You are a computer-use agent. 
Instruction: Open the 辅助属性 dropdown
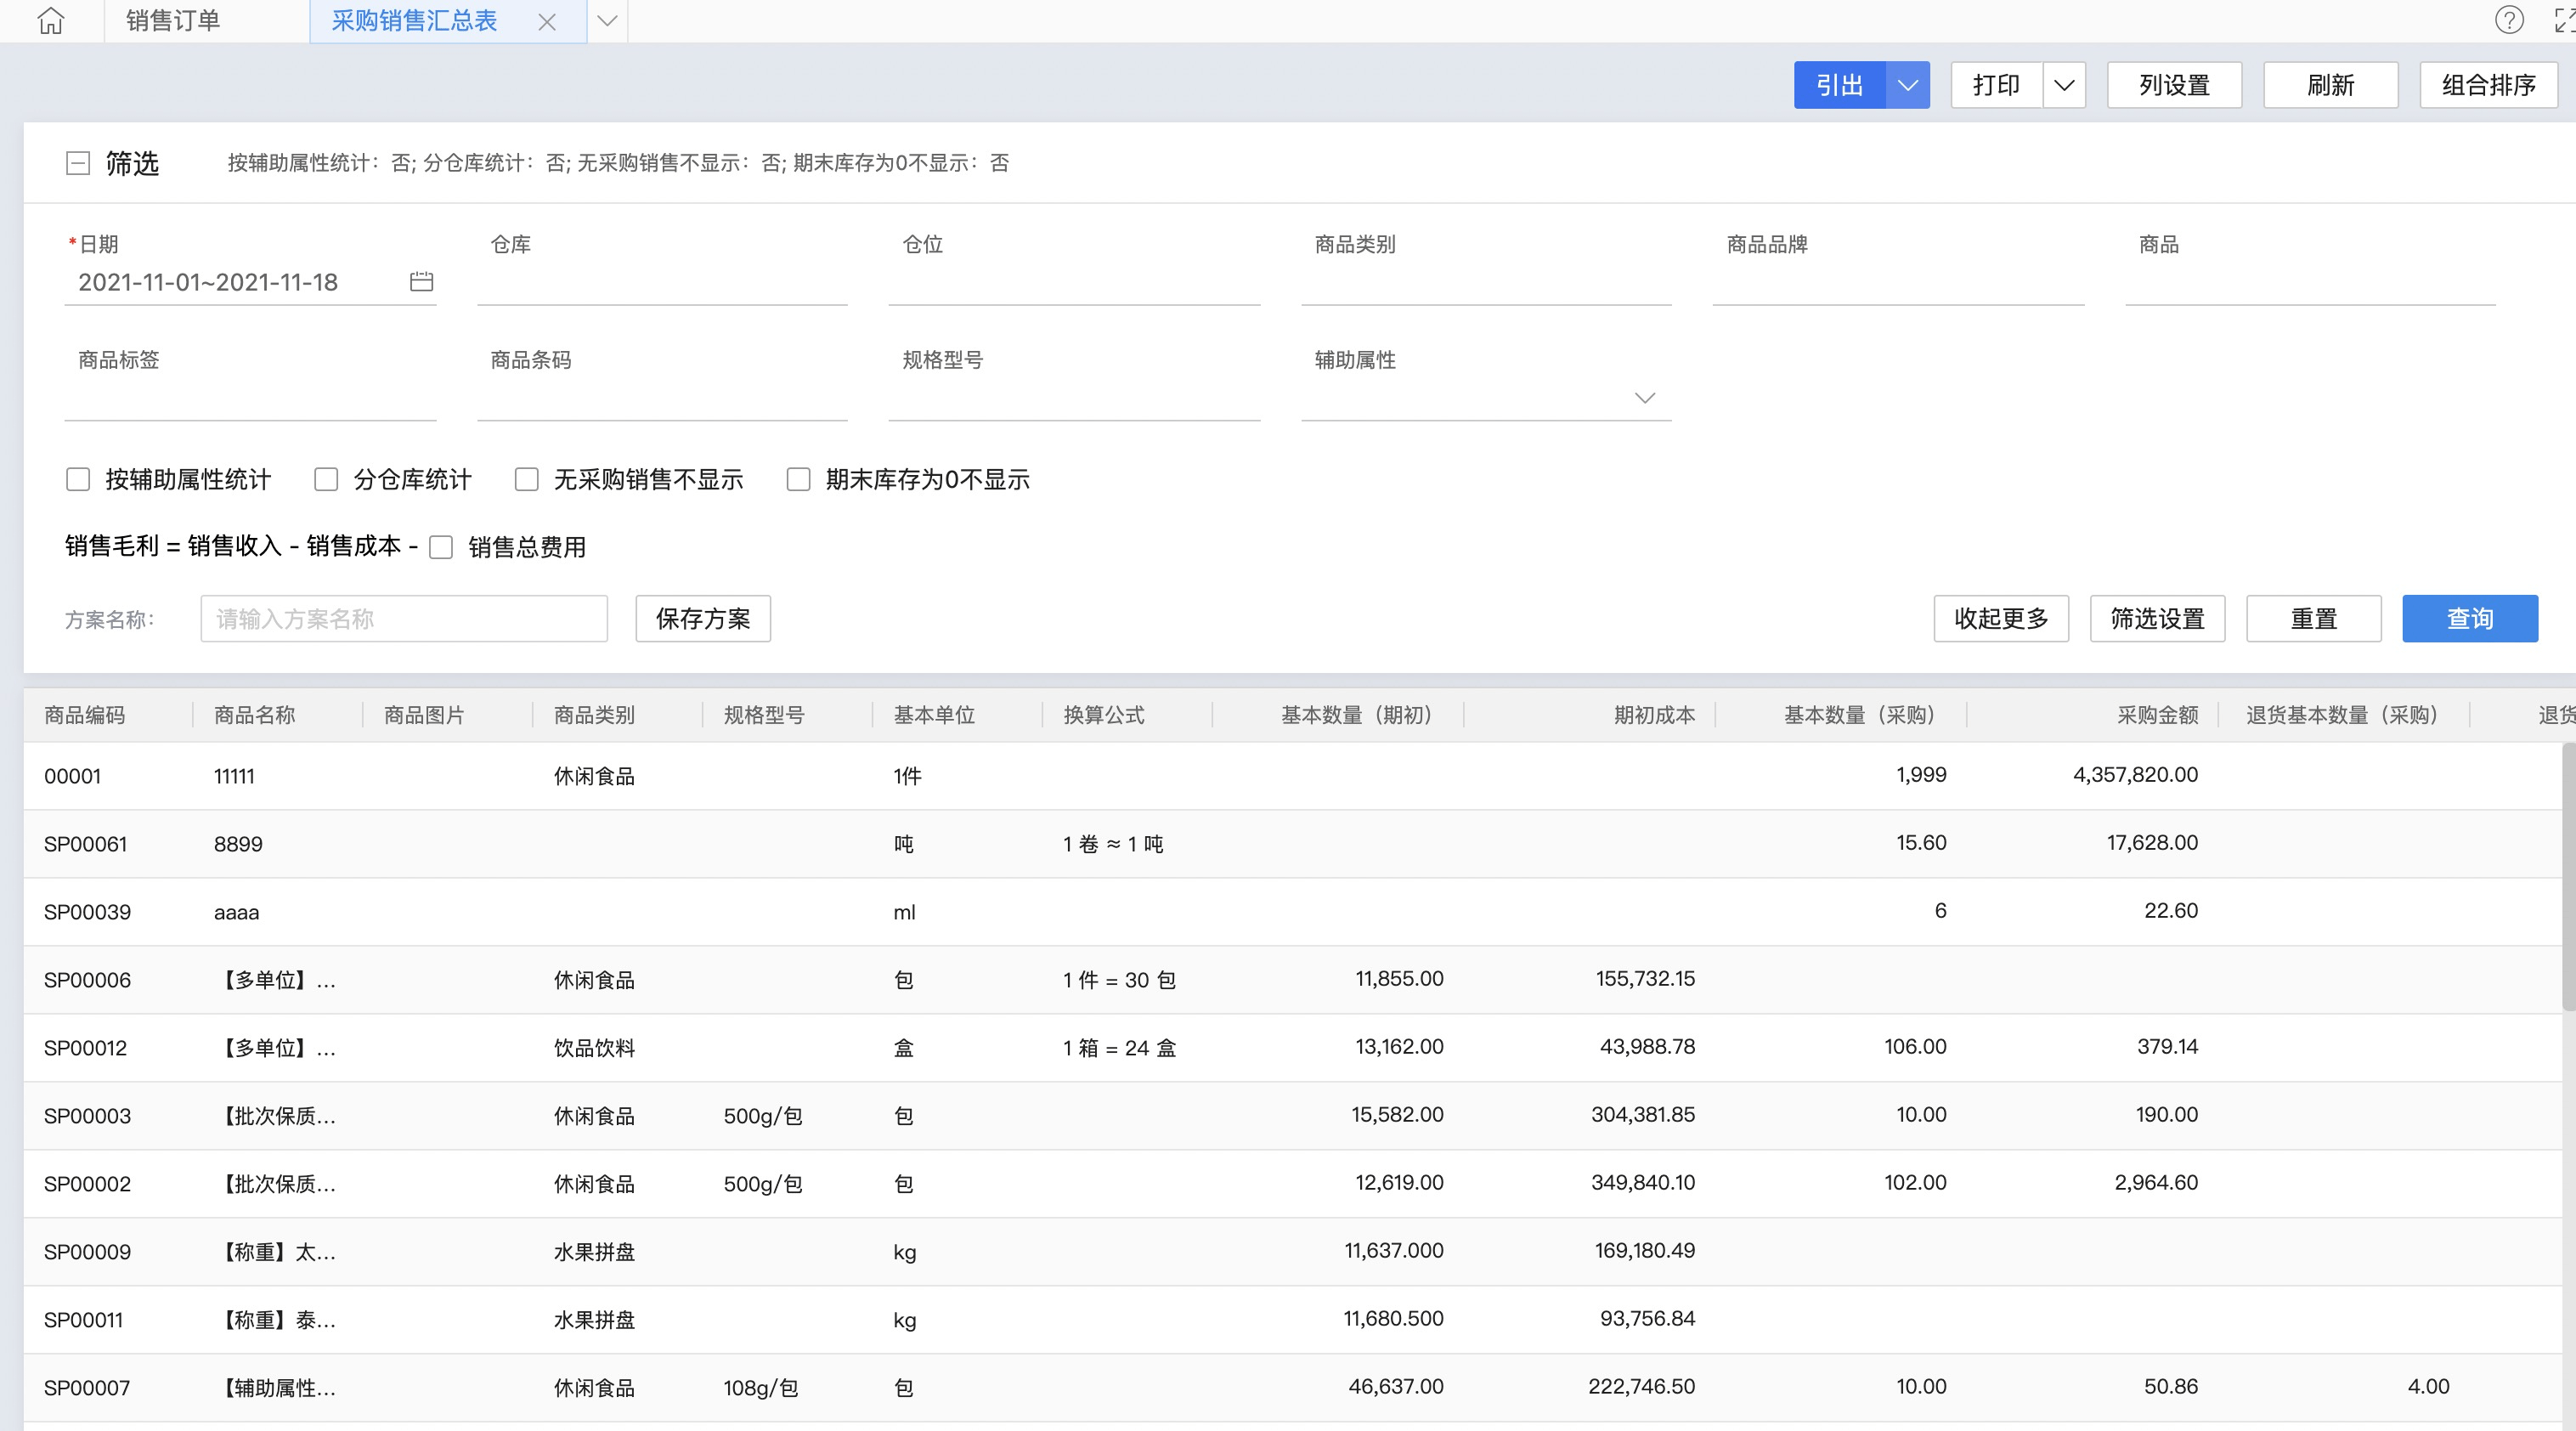click(x=1644, y=398)
